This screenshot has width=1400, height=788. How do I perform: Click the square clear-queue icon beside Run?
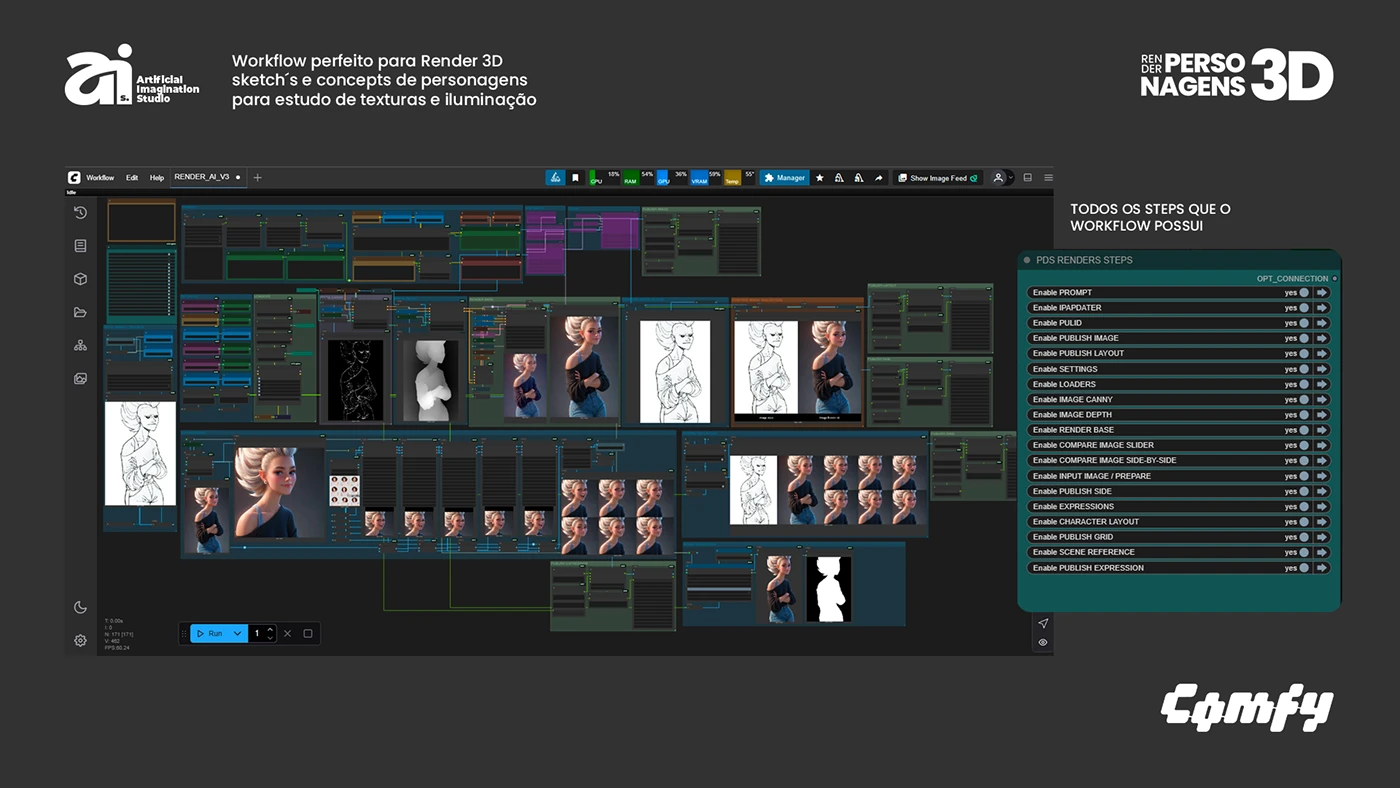308,633
